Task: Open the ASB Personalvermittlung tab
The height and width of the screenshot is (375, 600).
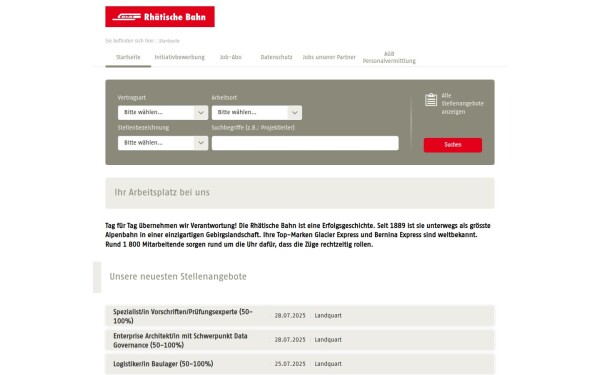Action: [x=389, y=57]
